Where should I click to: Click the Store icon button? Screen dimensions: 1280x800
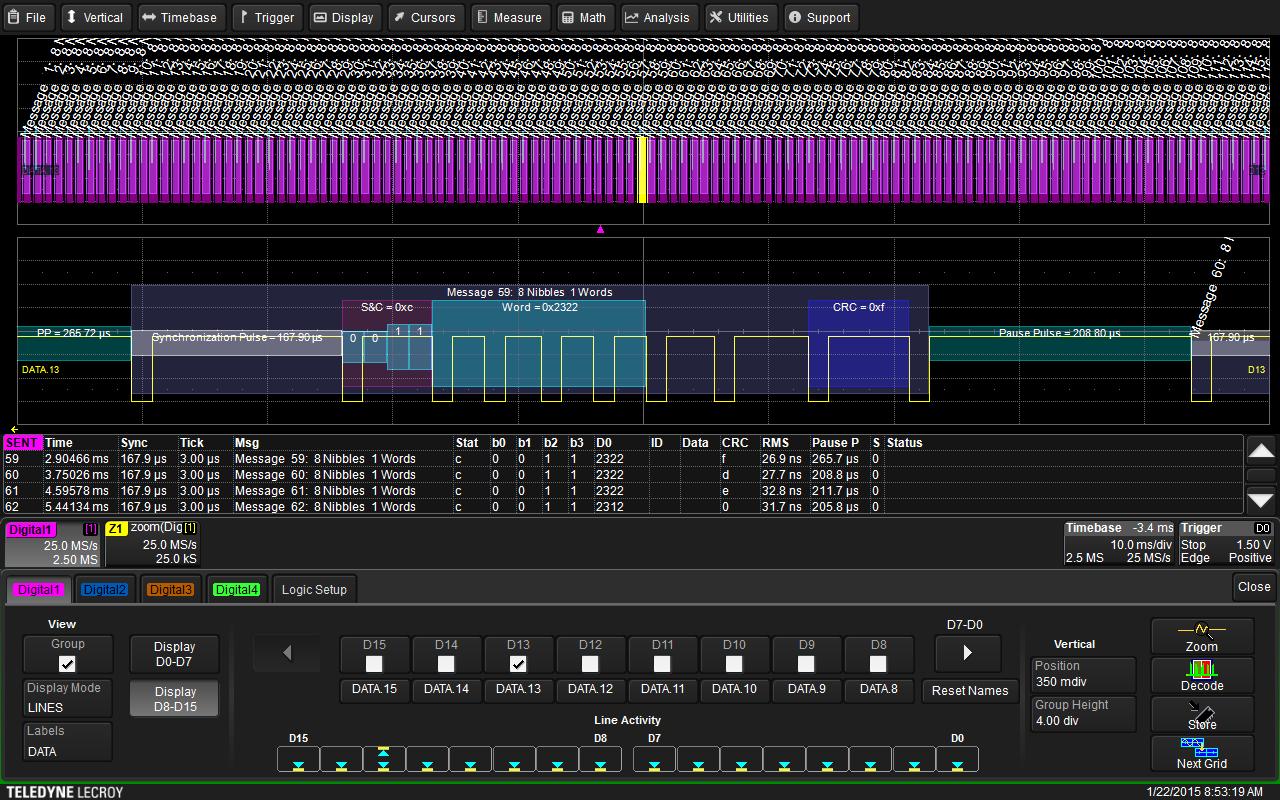pyautogui.click(x=1202, y=714)
